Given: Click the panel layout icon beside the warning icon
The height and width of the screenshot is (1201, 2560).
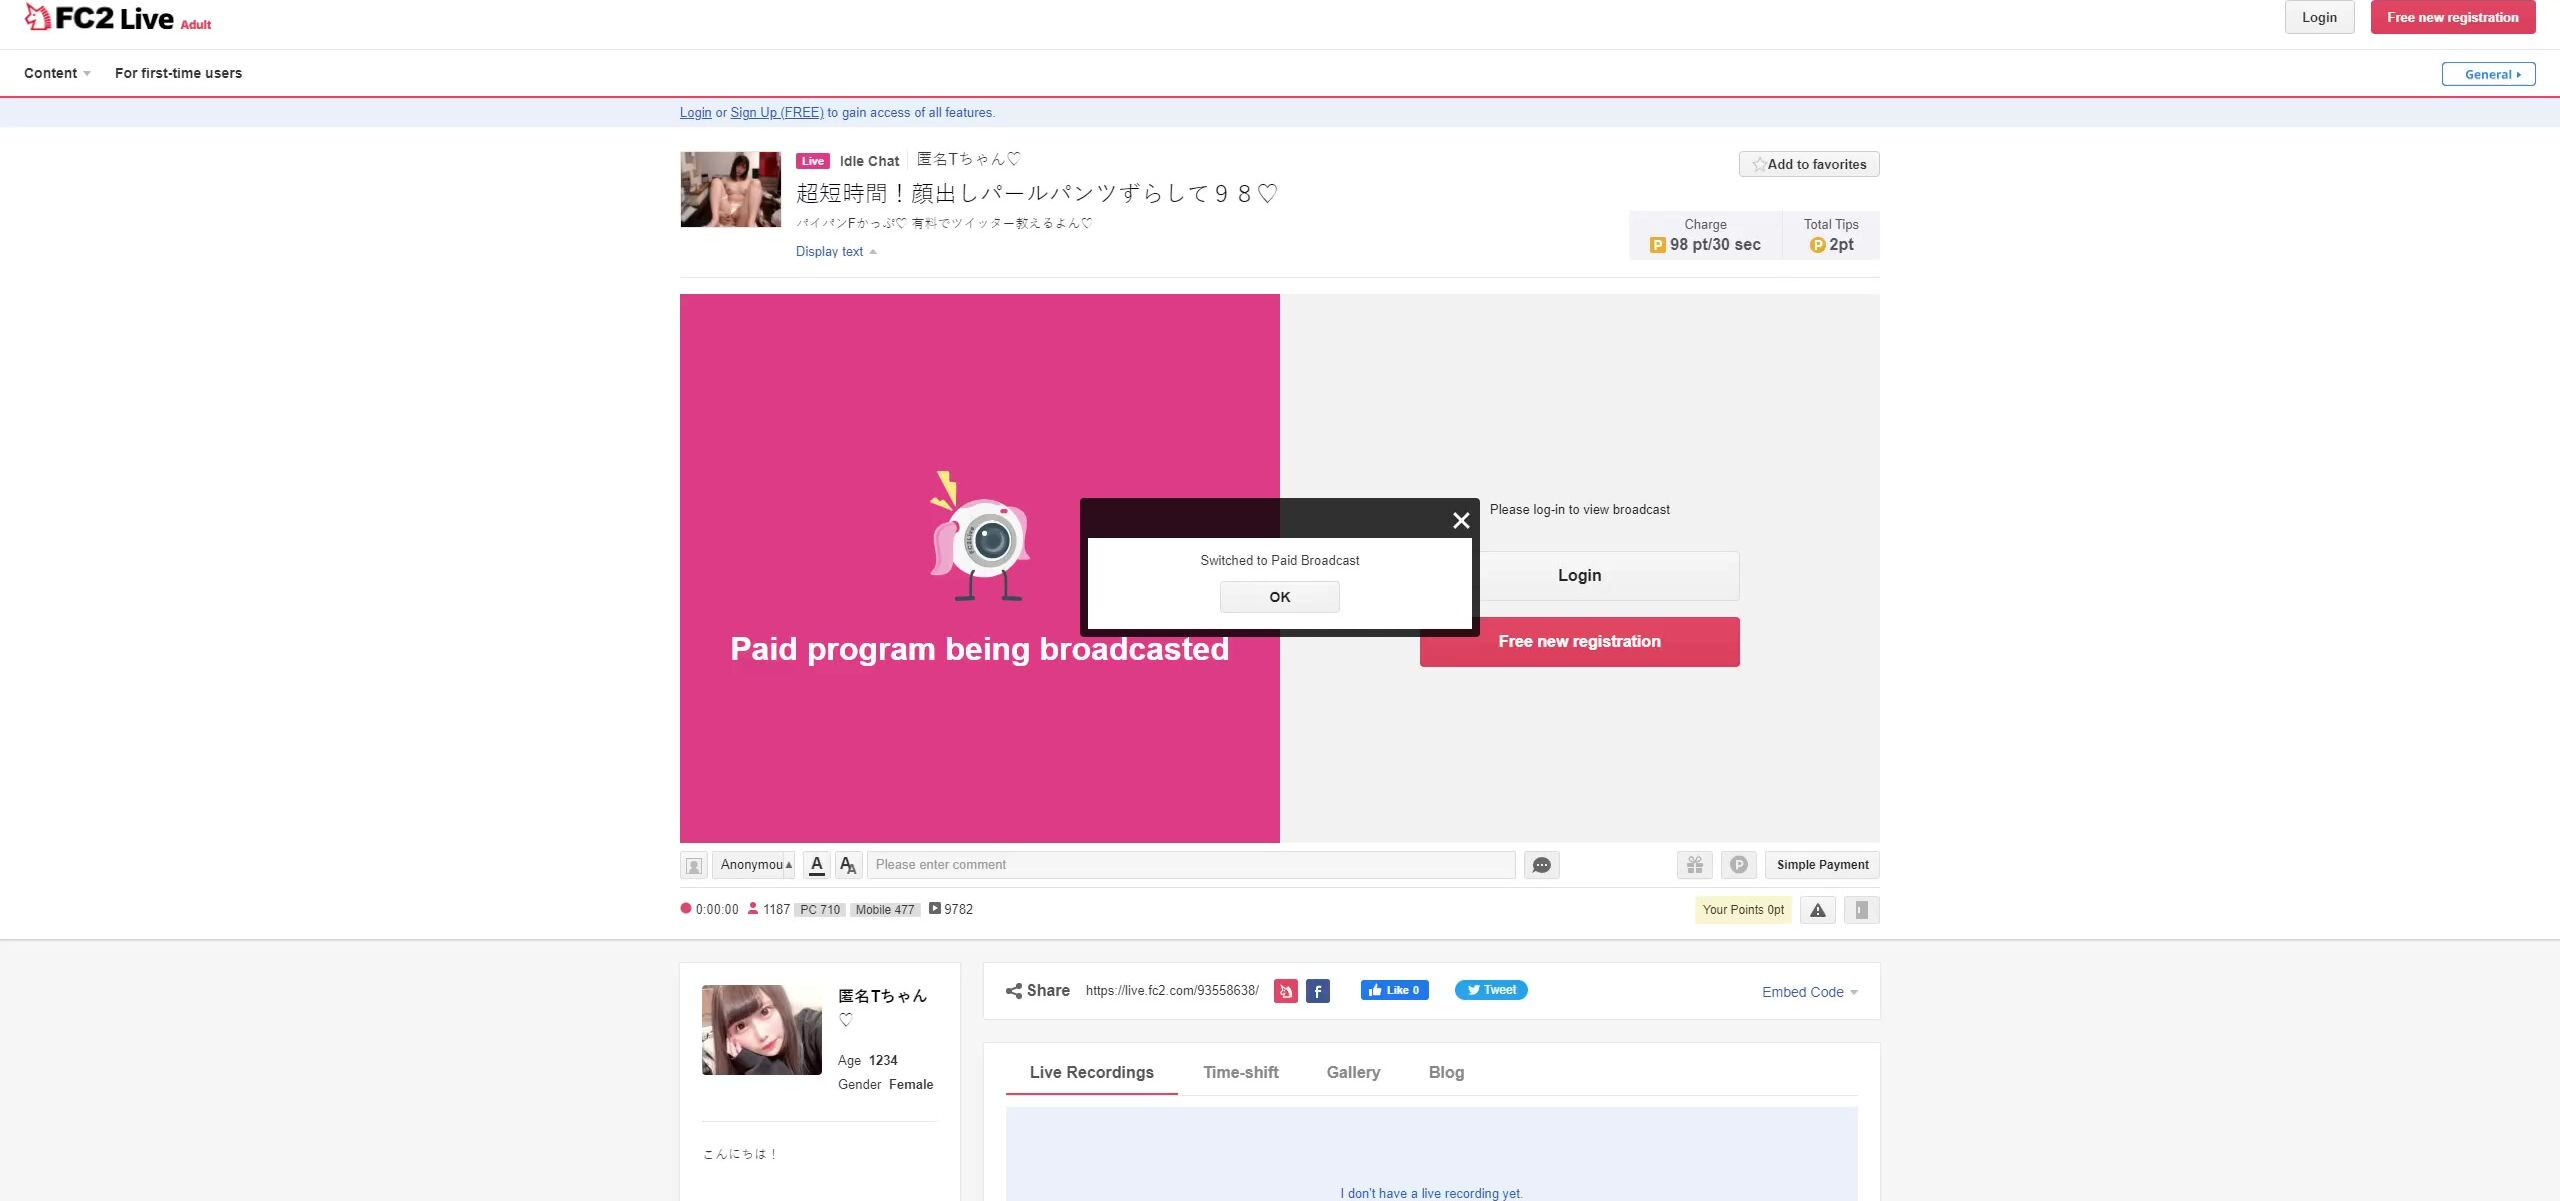Looking at the screenshot, I should (x=1862, y=910).
